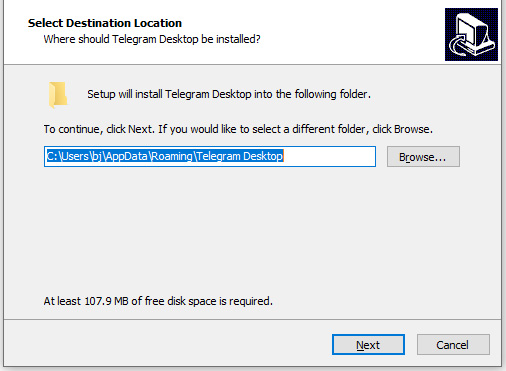Image resolution: width=506 pixels, height=371 pixels.
Task: Click the Next button
Action: coord(368,345)
